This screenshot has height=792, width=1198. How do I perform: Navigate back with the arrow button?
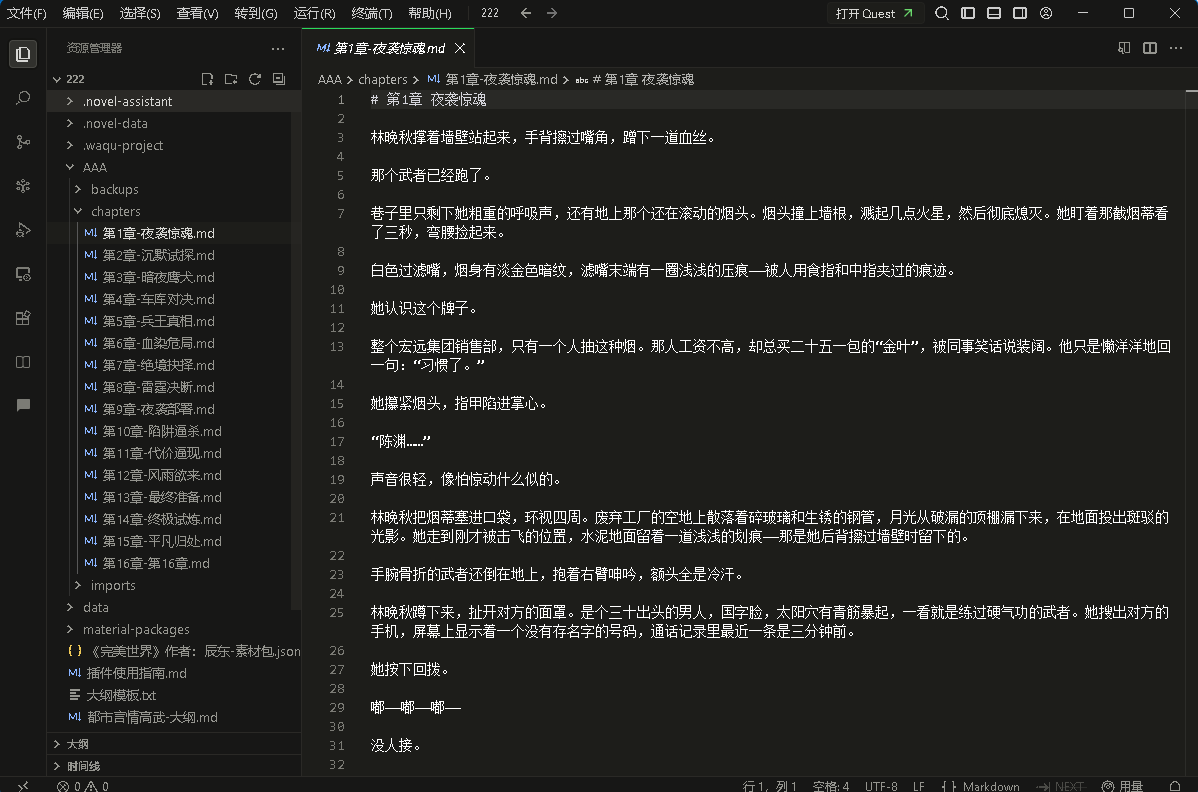click(526, 13)
